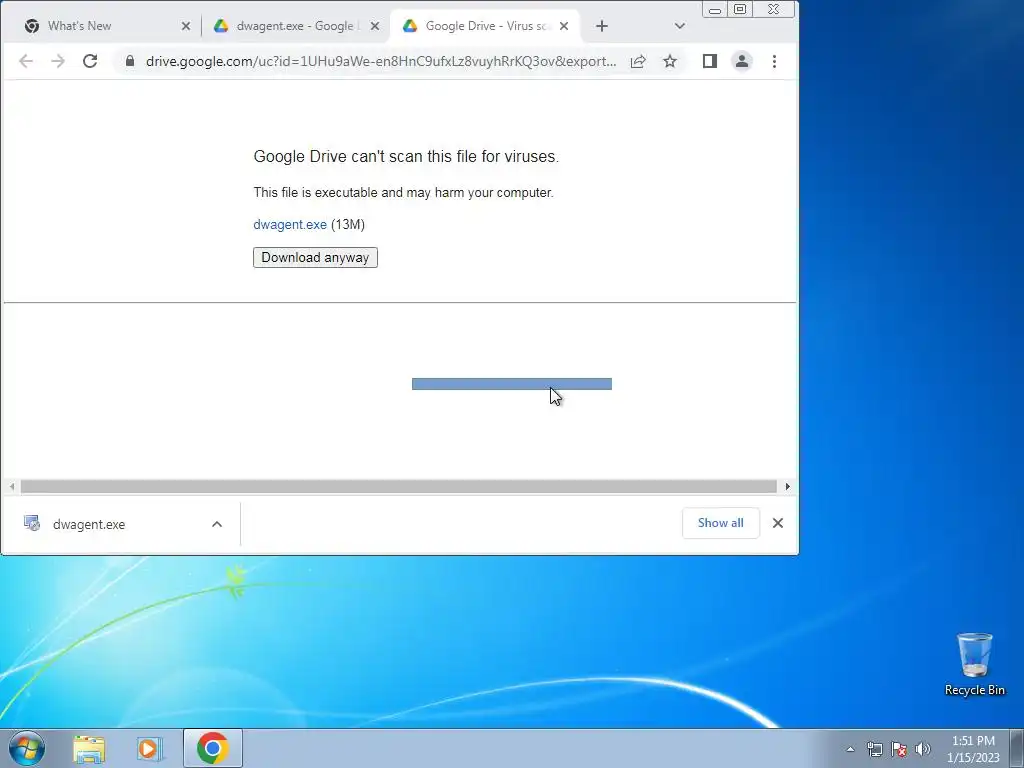Click the lock icon in address bar
Screen dimensions: 1024x768
tap(130, 61)
